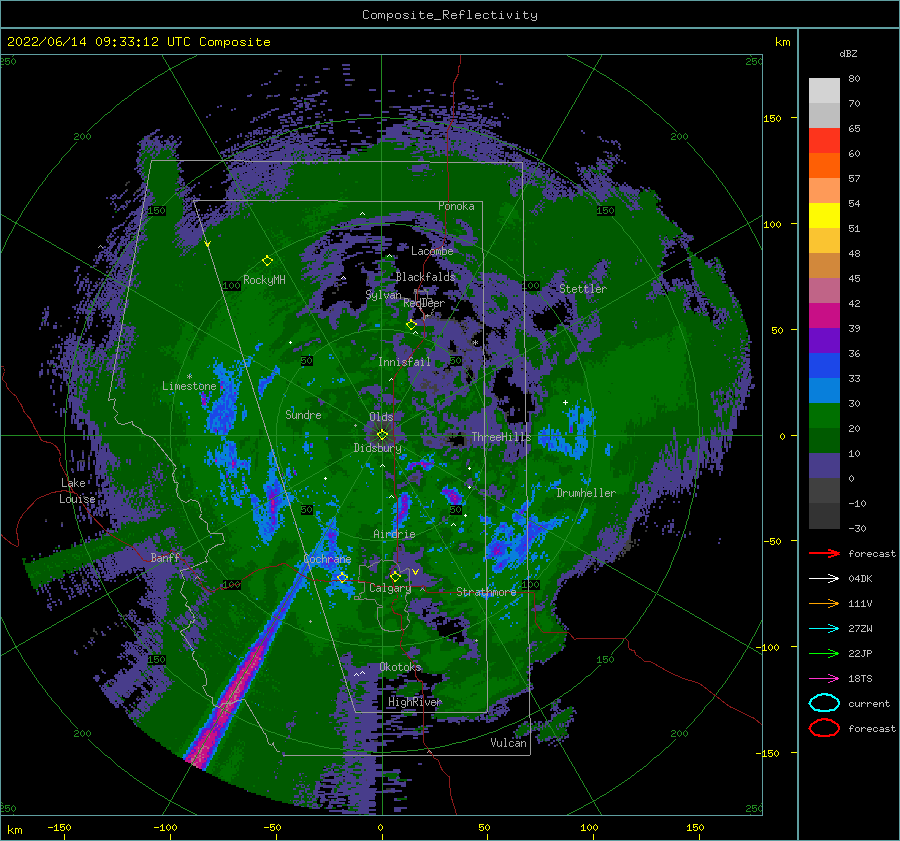900x841 pixels.
Task: Click the Cochrane city label
Action: [x=327, y=559]
